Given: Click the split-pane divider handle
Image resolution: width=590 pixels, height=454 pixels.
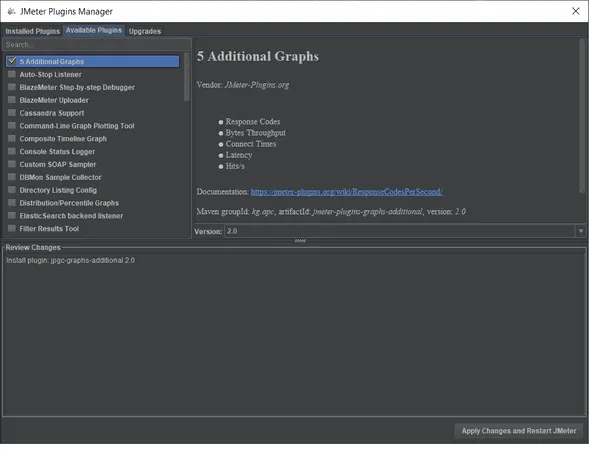Looking at the screenshot, I should pyautogui.click(x=300, y=241).
